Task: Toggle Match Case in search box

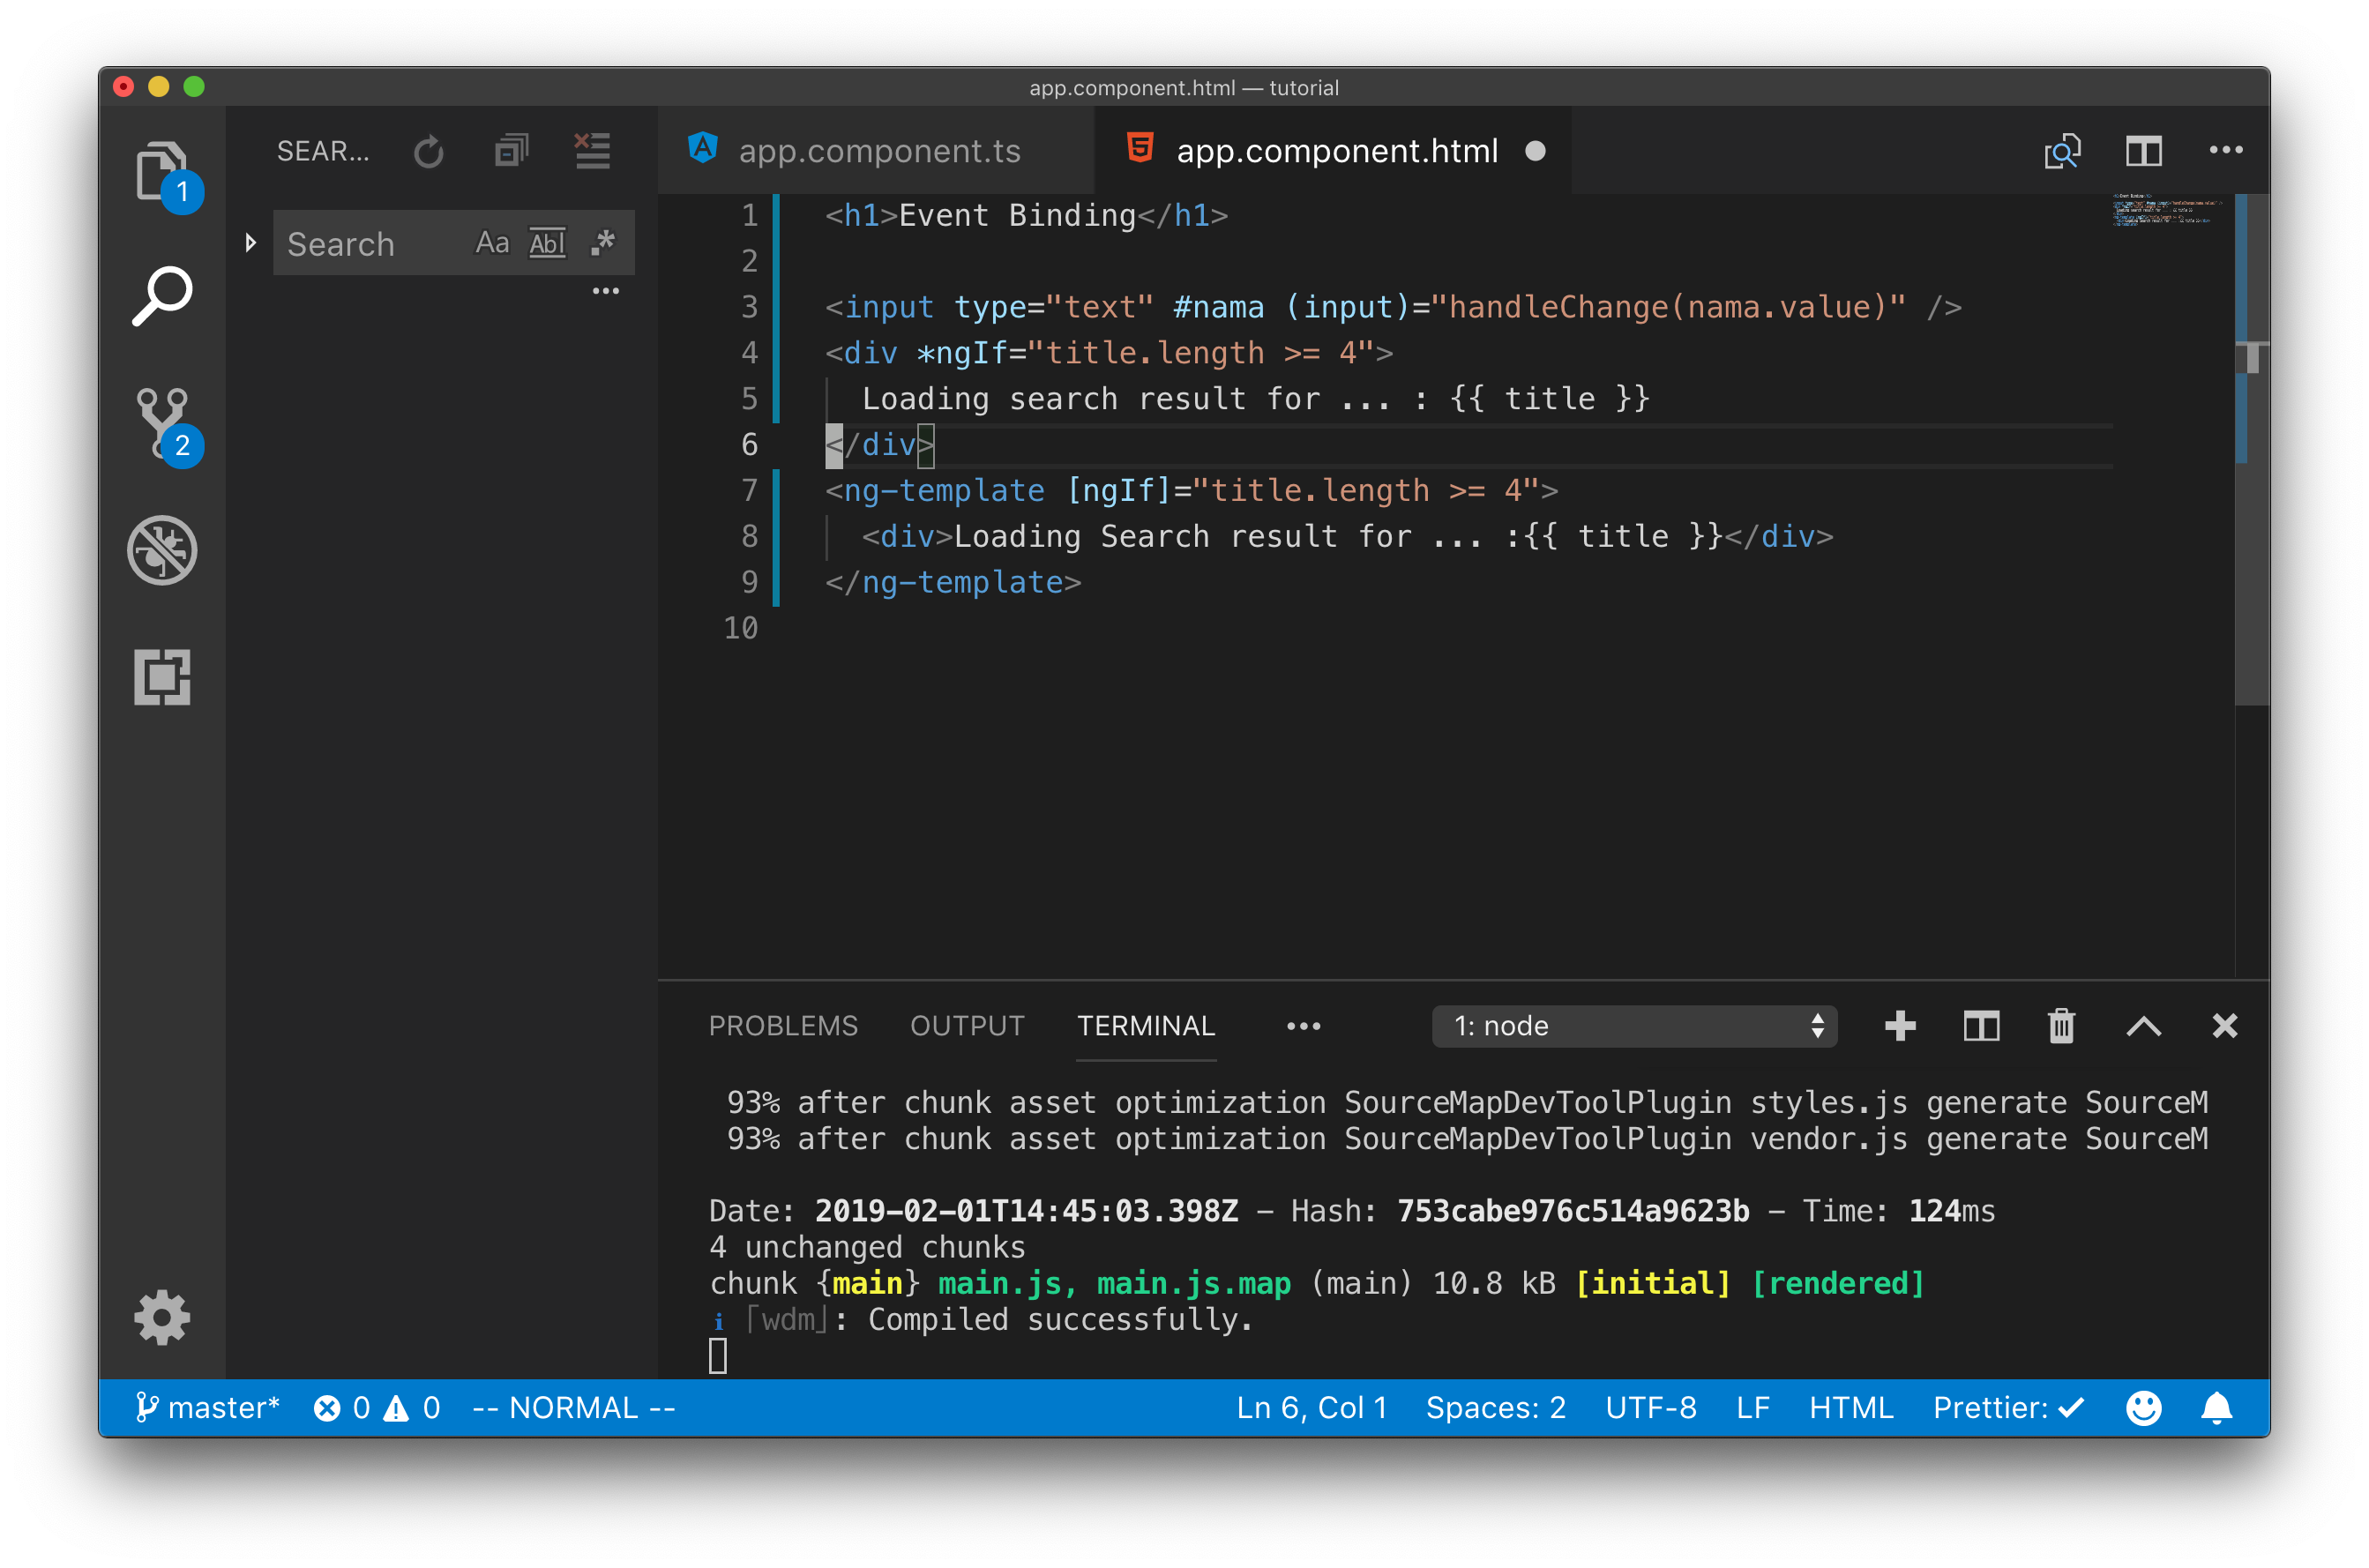Action: tap(491, 243)
